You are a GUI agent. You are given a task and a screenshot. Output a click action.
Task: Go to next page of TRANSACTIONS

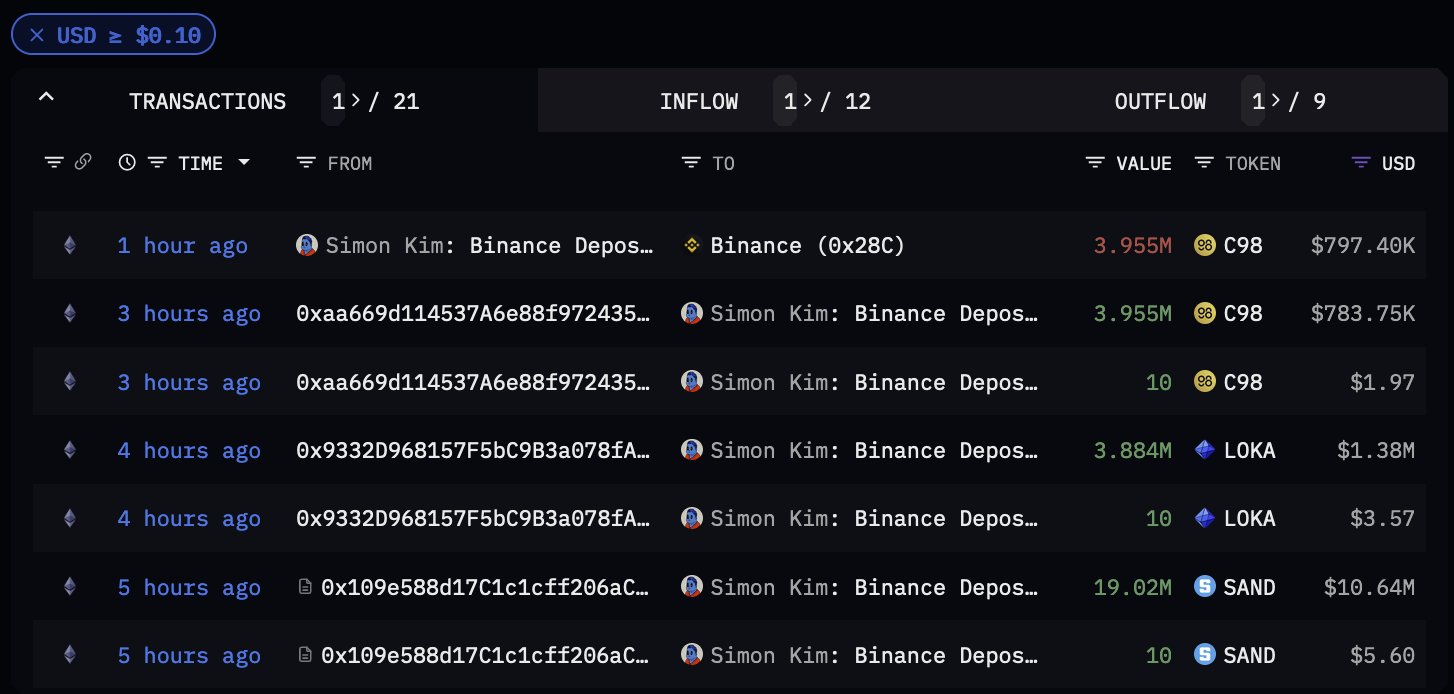352,101
